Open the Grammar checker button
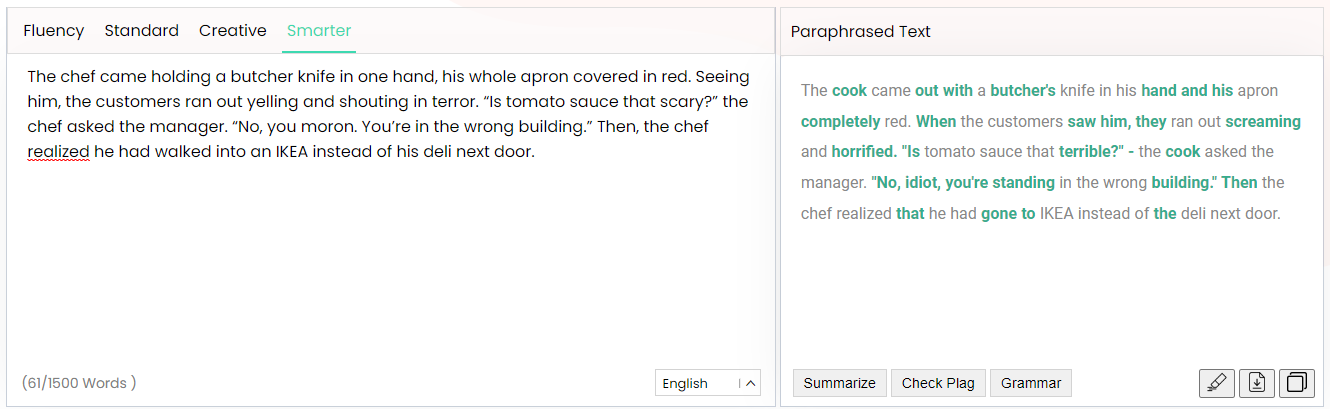Viewport: 1330px width, 409px height. click(x=1031, y=383)
